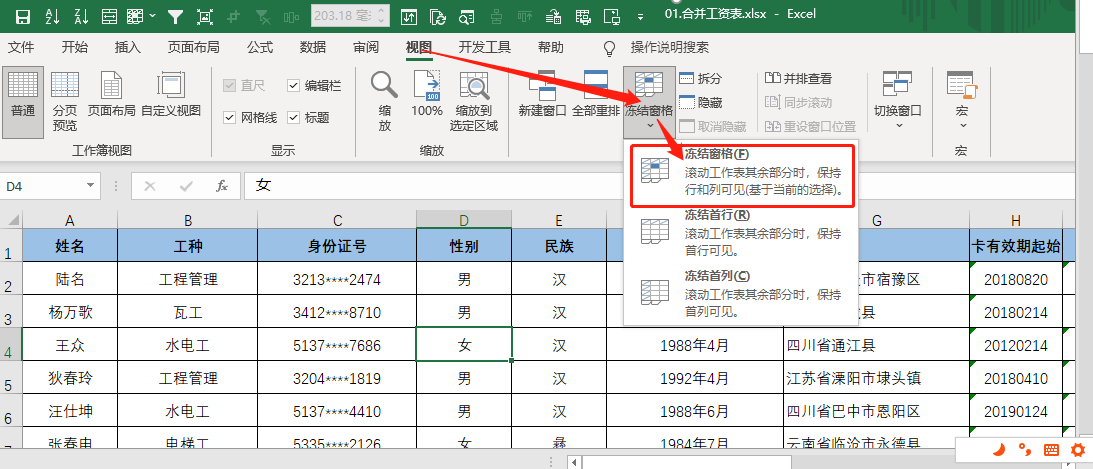
Task: Click the keyboard icon in the input-method toolbar
Action: (1051, 450)
